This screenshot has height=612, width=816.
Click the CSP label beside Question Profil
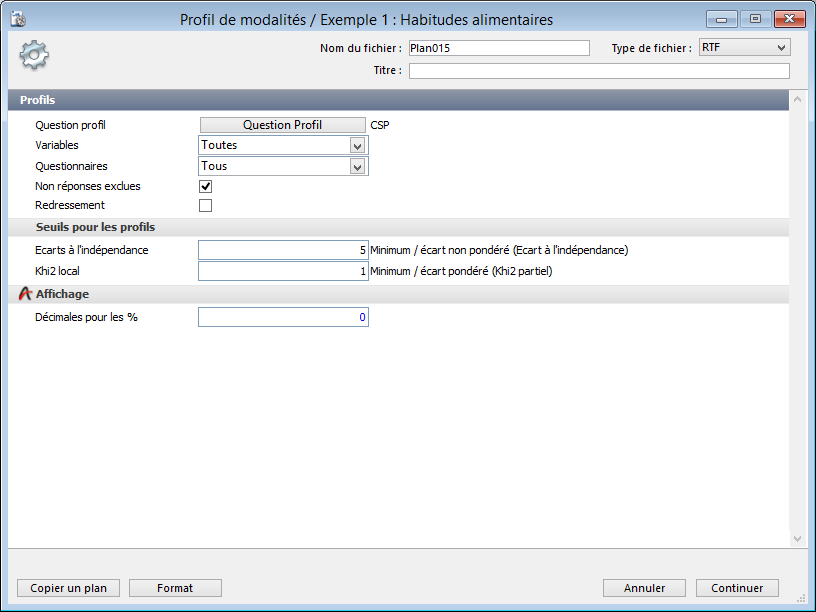click(x=380, y=125)
